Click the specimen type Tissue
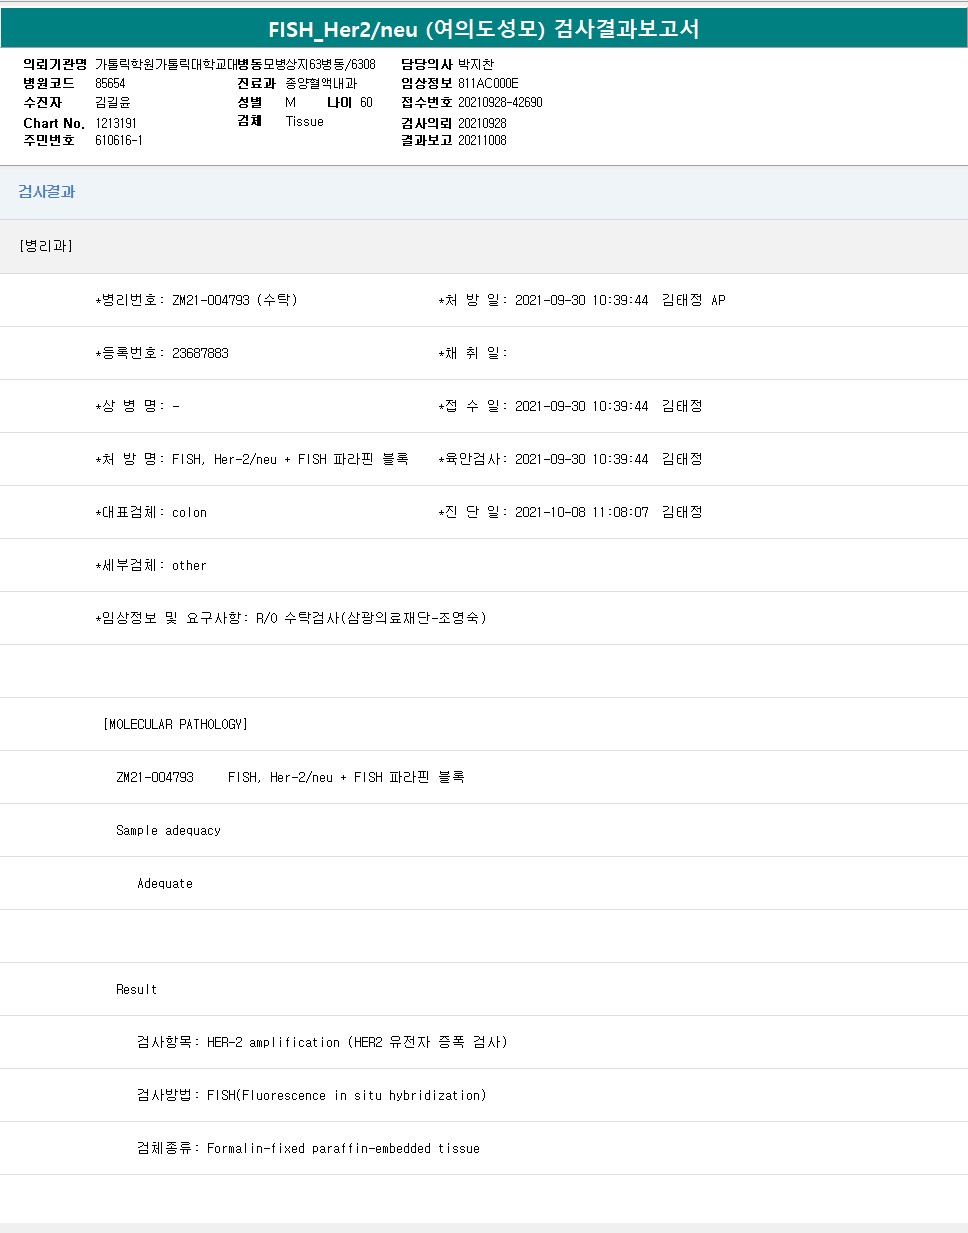Image resolution: width=968 pixels, height=1233 pixels. 304,122
